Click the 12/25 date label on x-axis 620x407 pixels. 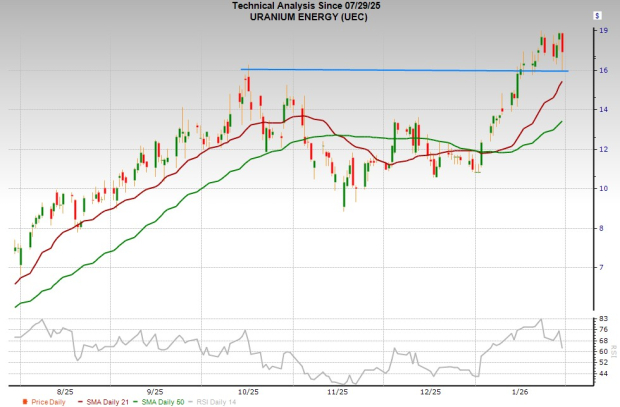[x=430, y=392]
